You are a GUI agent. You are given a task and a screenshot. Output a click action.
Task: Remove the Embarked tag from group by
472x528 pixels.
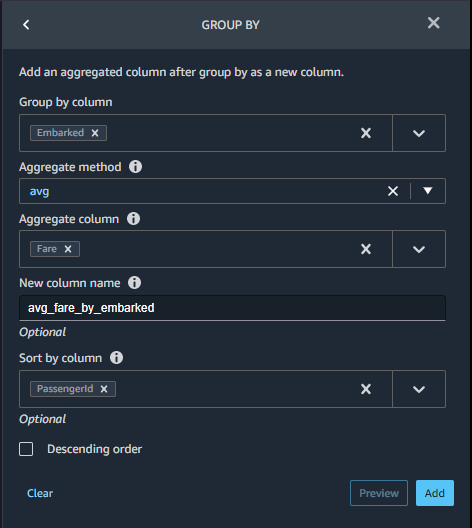pos(95,133)
